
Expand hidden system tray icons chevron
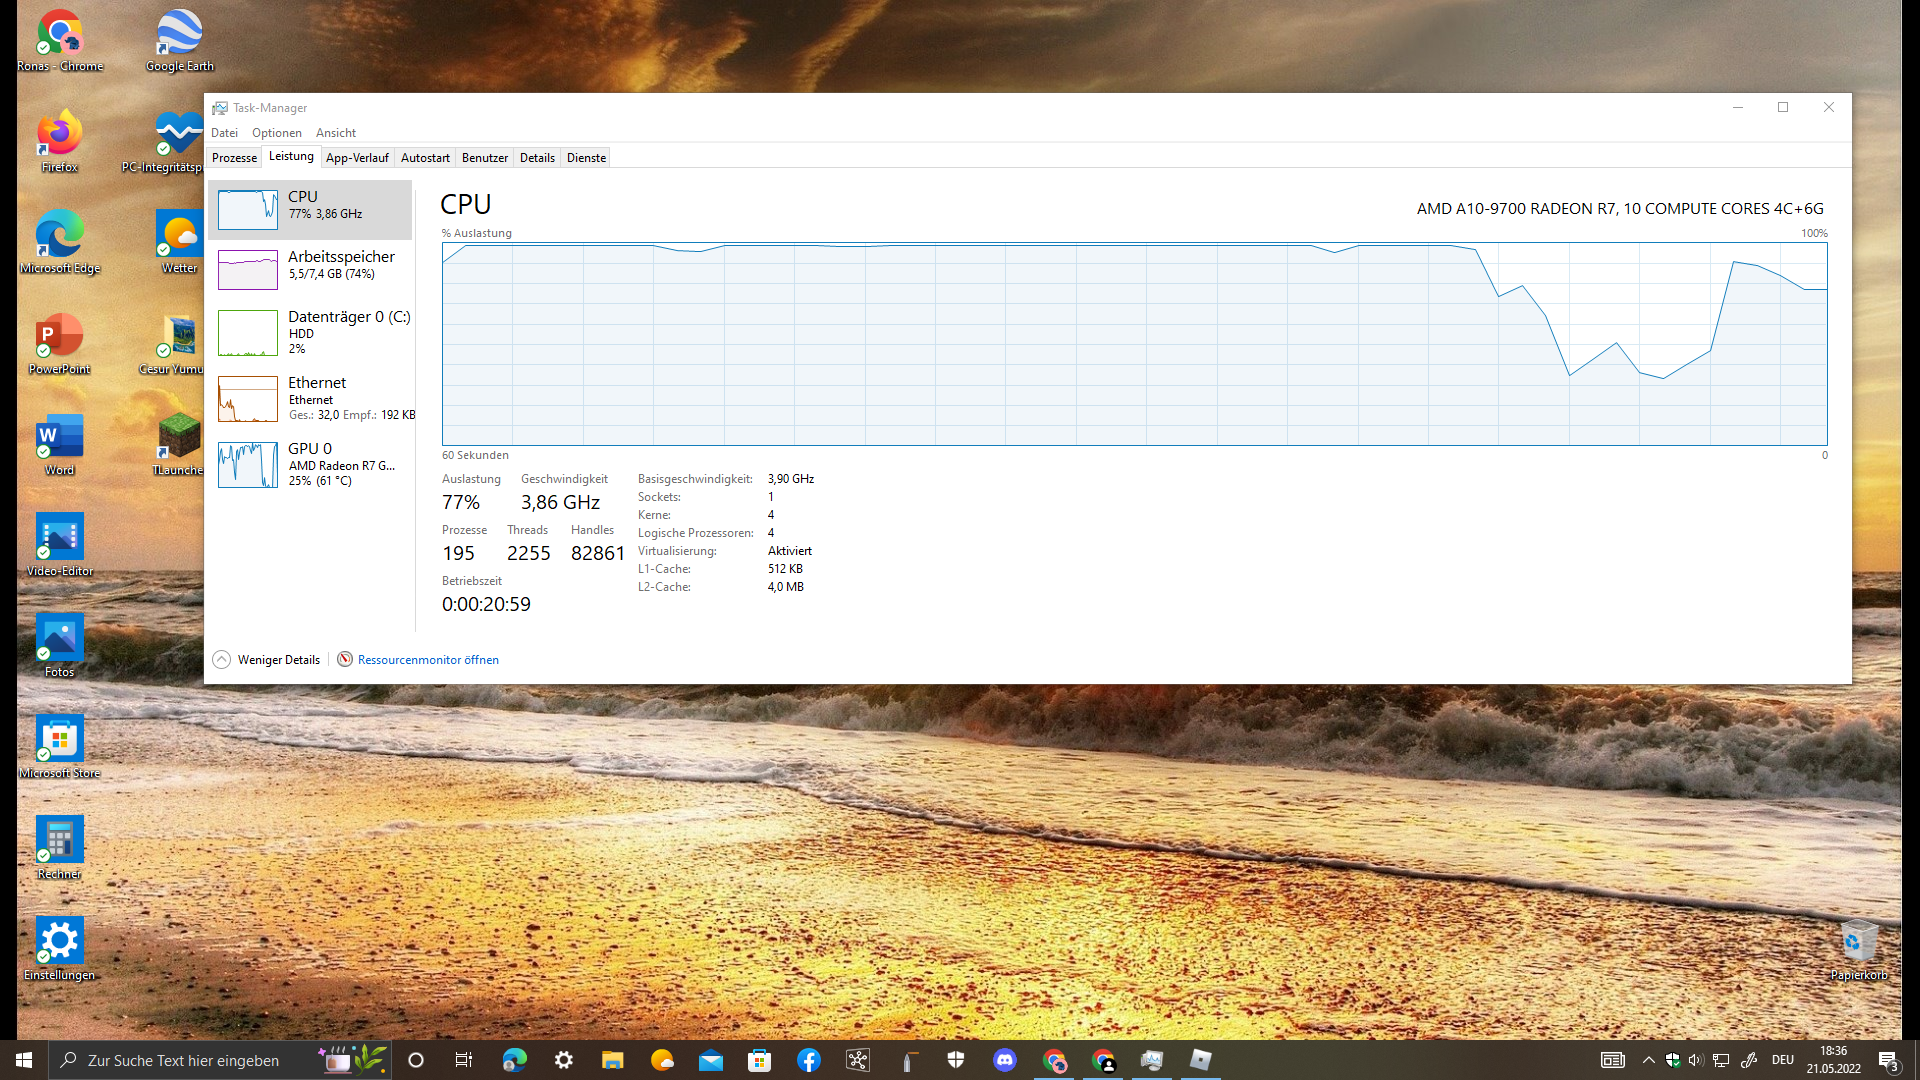1648,1060
